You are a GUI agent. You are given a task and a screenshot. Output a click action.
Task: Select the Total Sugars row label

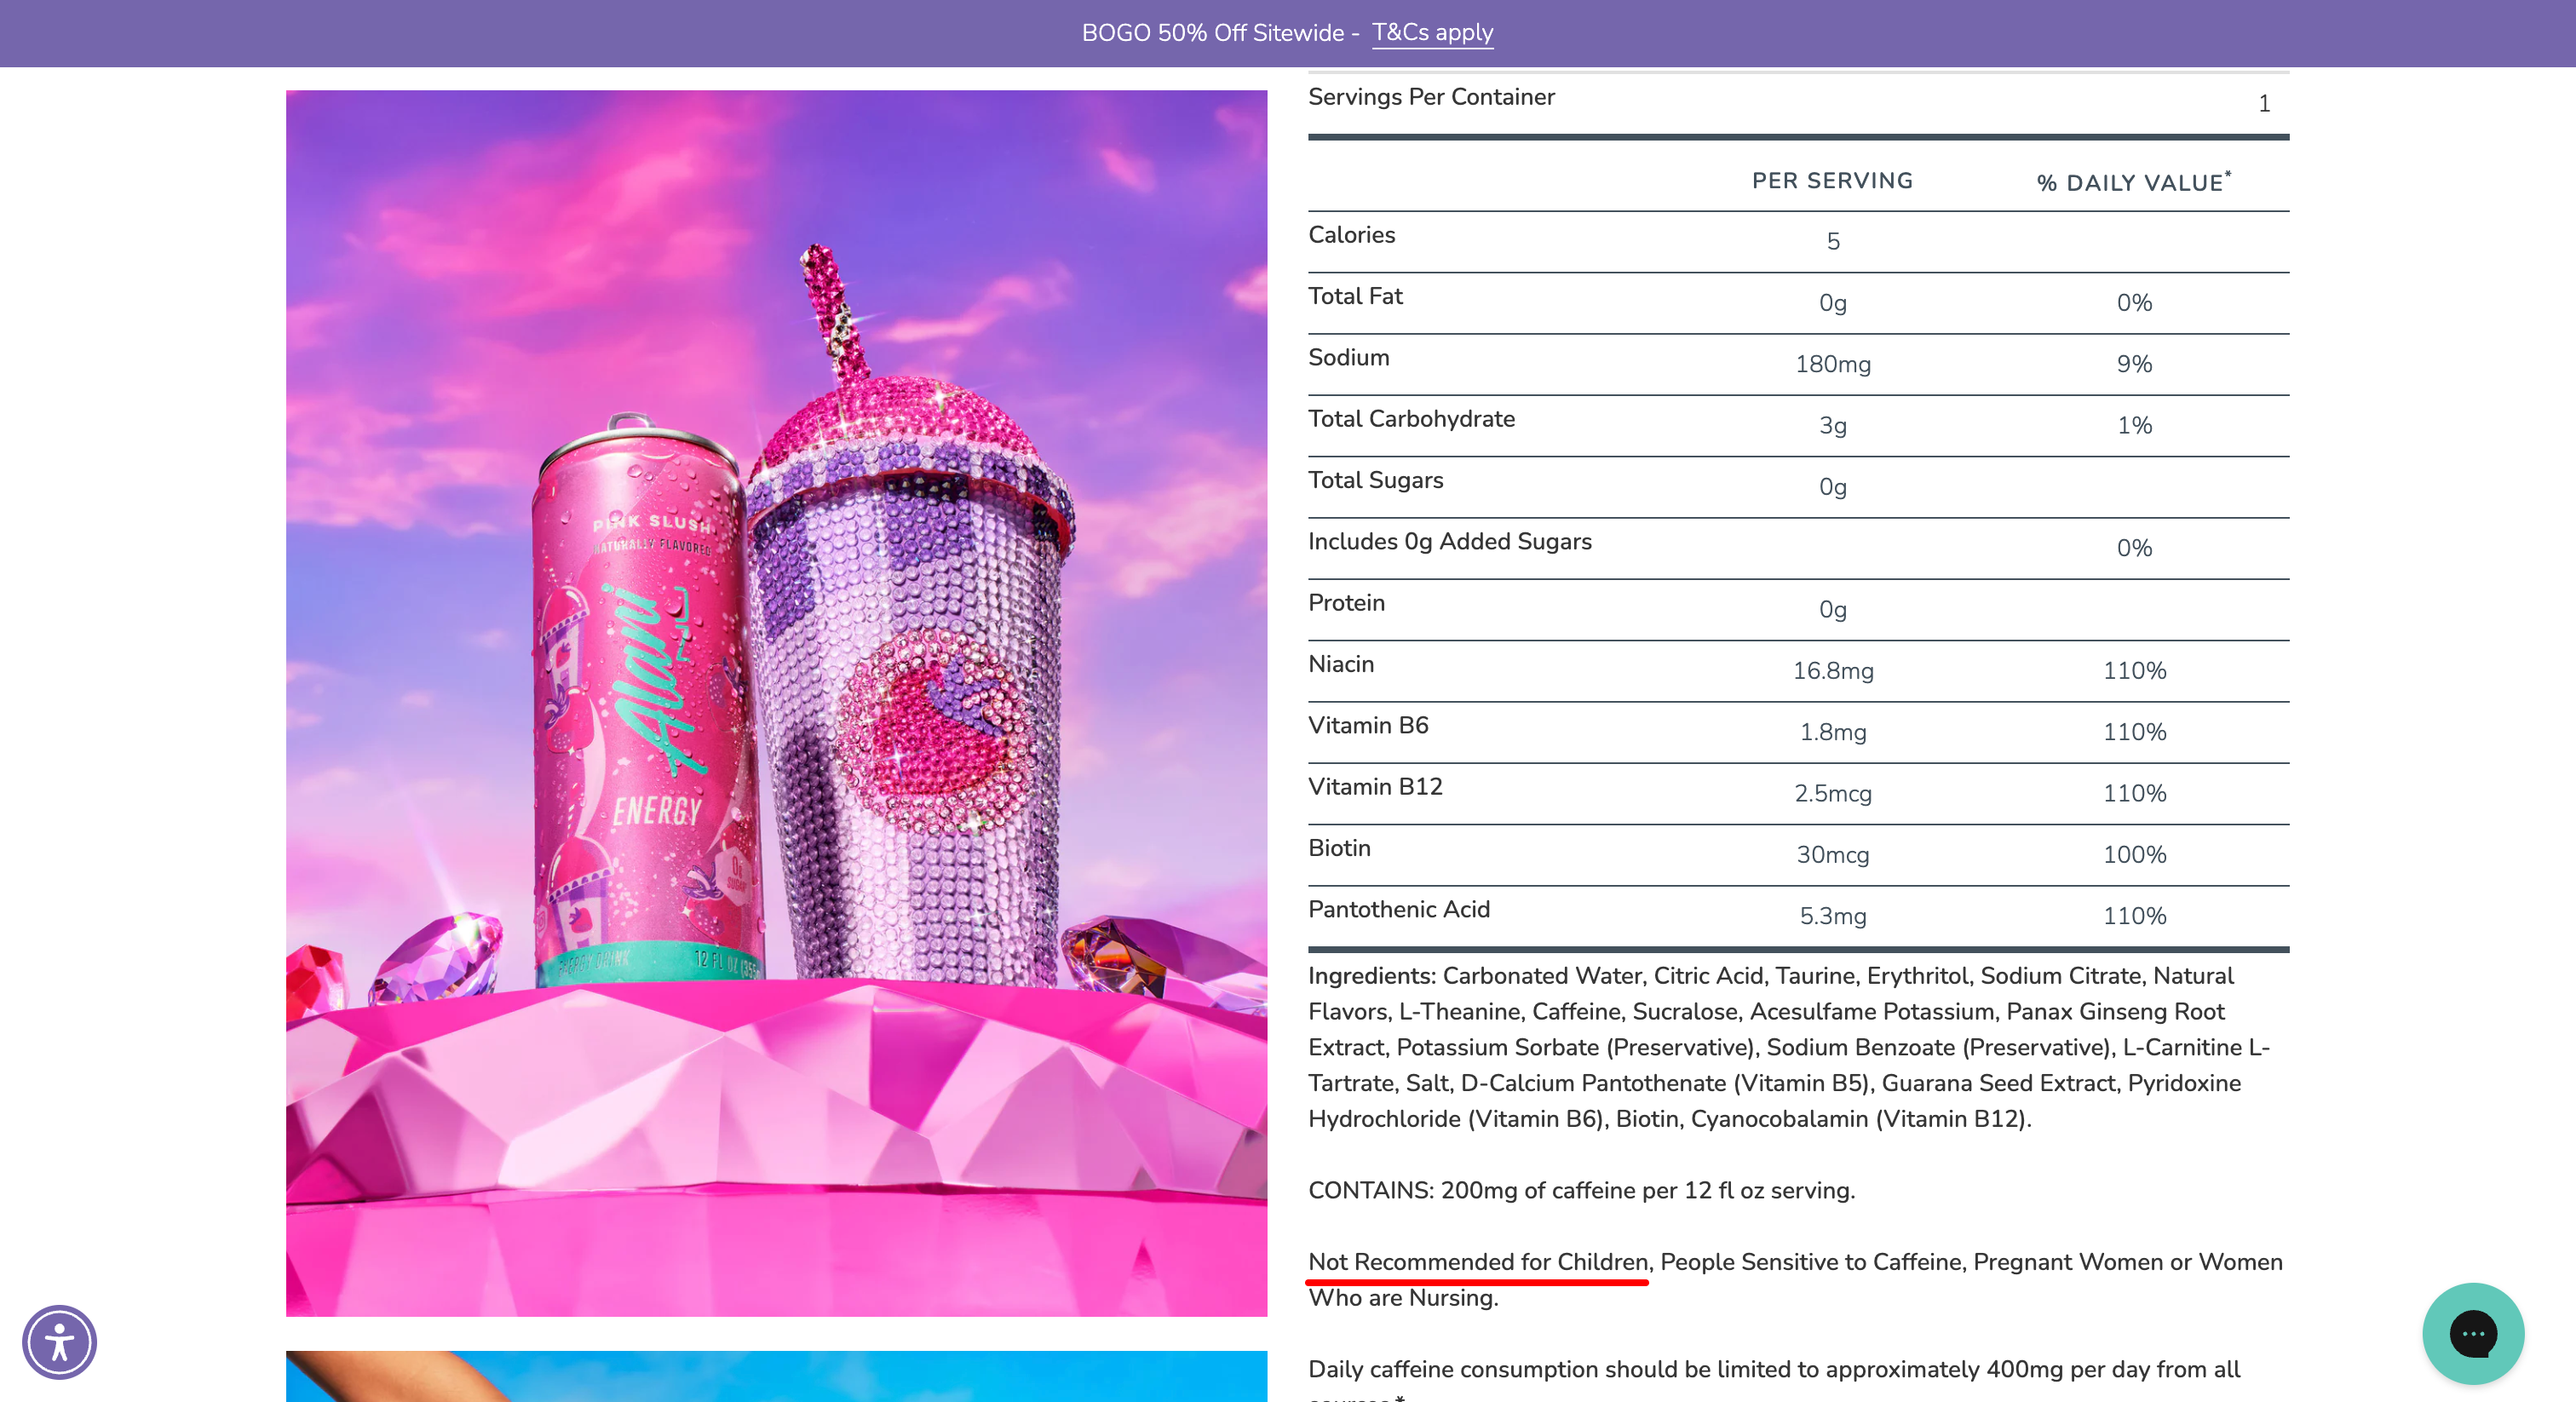[x=1375, y=480]
